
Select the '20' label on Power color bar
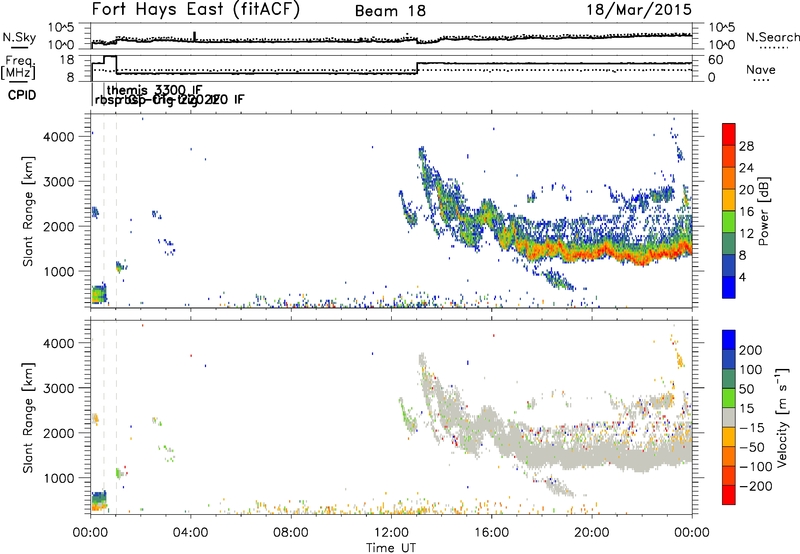tap(746, 190)
